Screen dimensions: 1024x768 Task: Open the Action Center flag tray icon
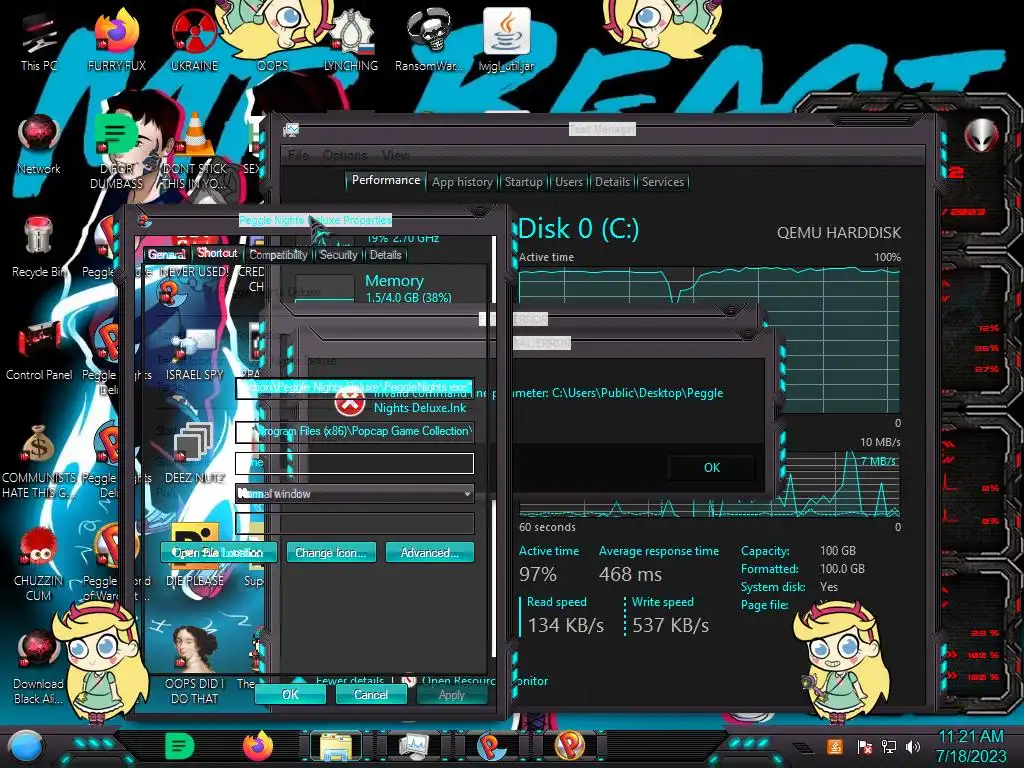[864, 746]
